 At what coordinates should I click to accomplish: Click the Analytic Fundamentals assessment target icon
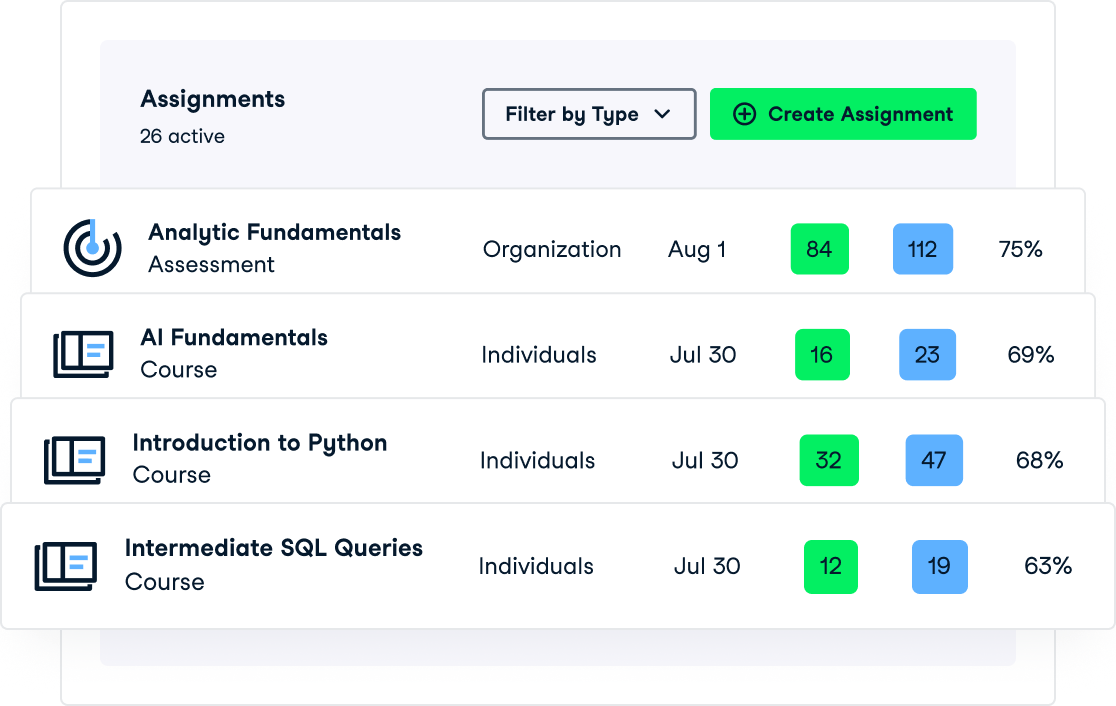[92, 248]
